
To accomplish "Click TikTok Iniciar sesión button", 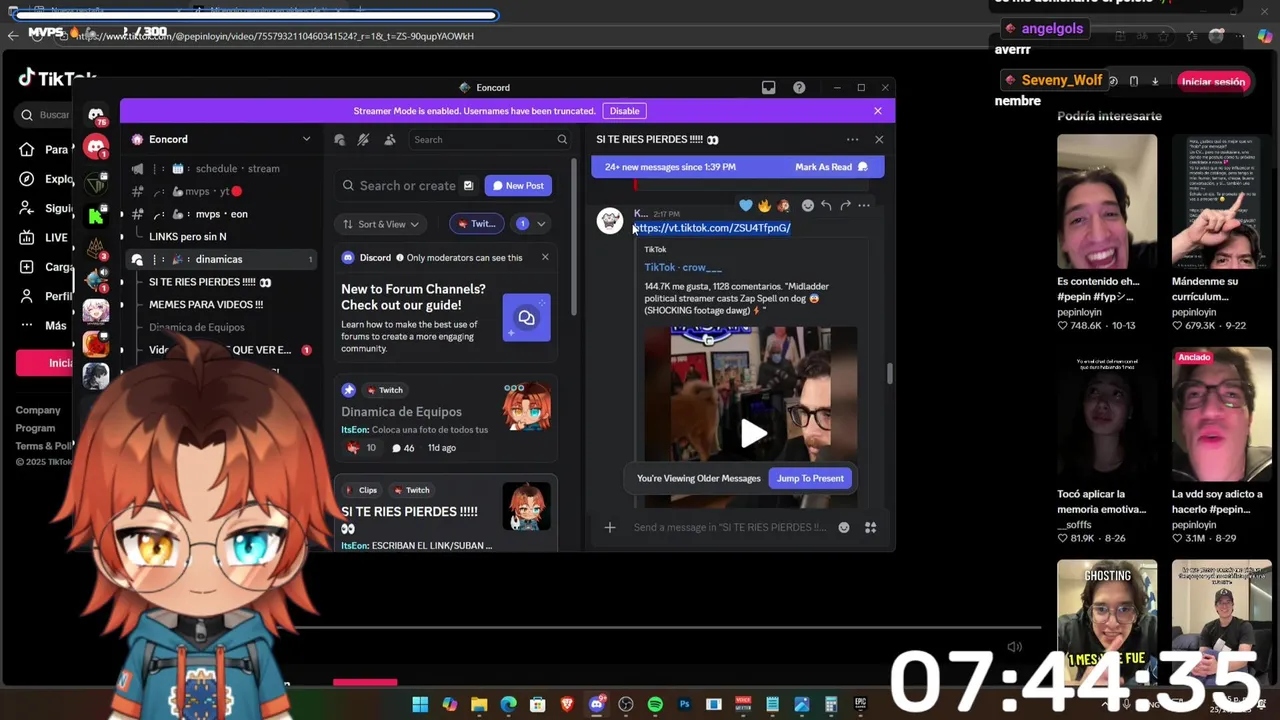I will pos(1212,82).
